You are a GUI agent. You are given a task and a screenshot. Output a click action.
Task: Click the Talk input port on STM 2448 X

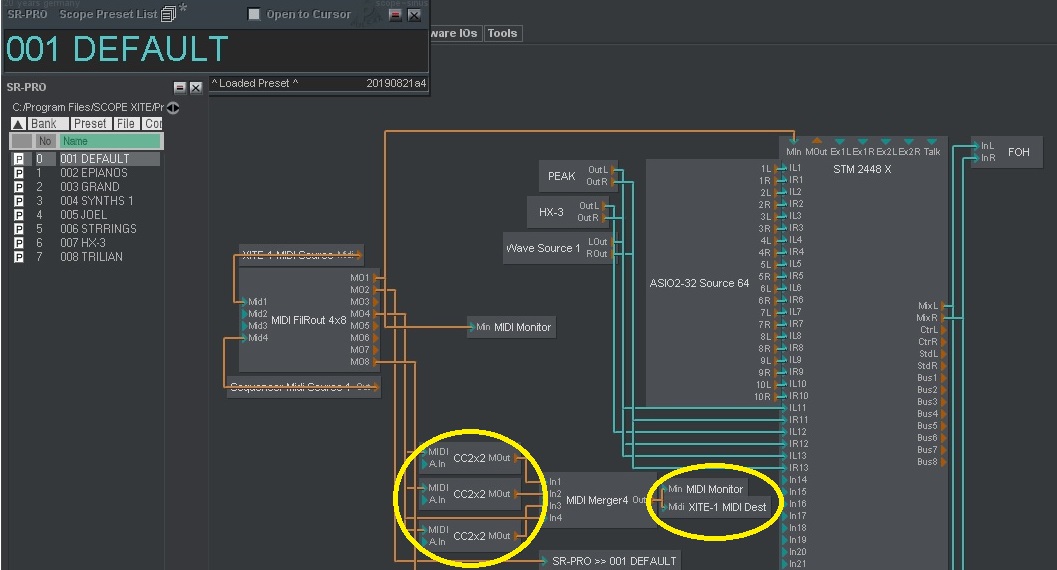(x=931, y=143)
